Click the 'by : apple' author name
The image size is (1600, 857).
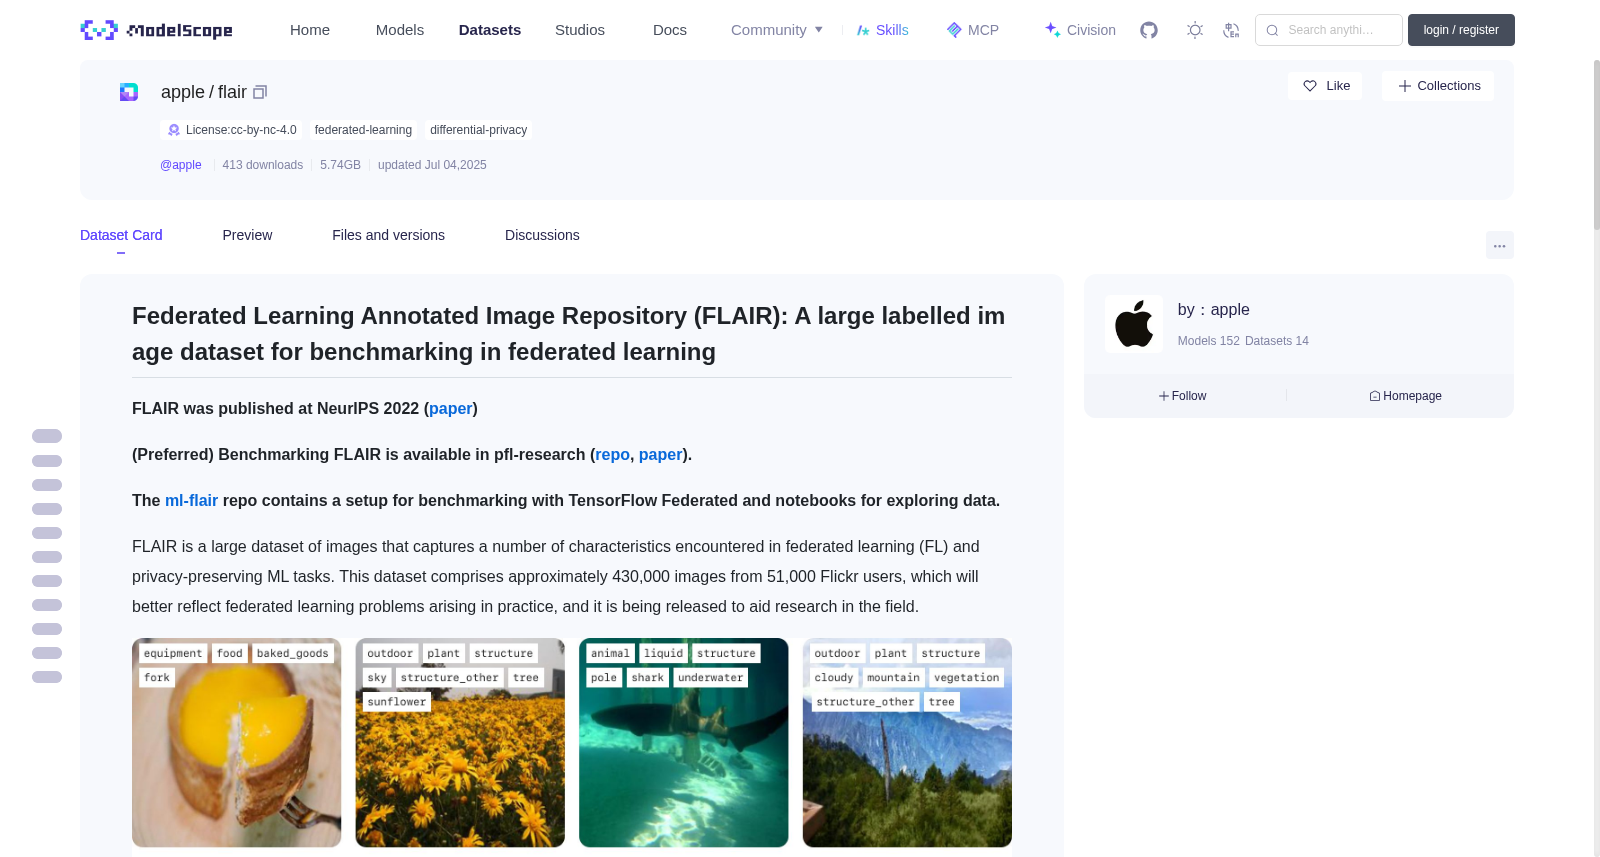click(x=1213, y=310)
